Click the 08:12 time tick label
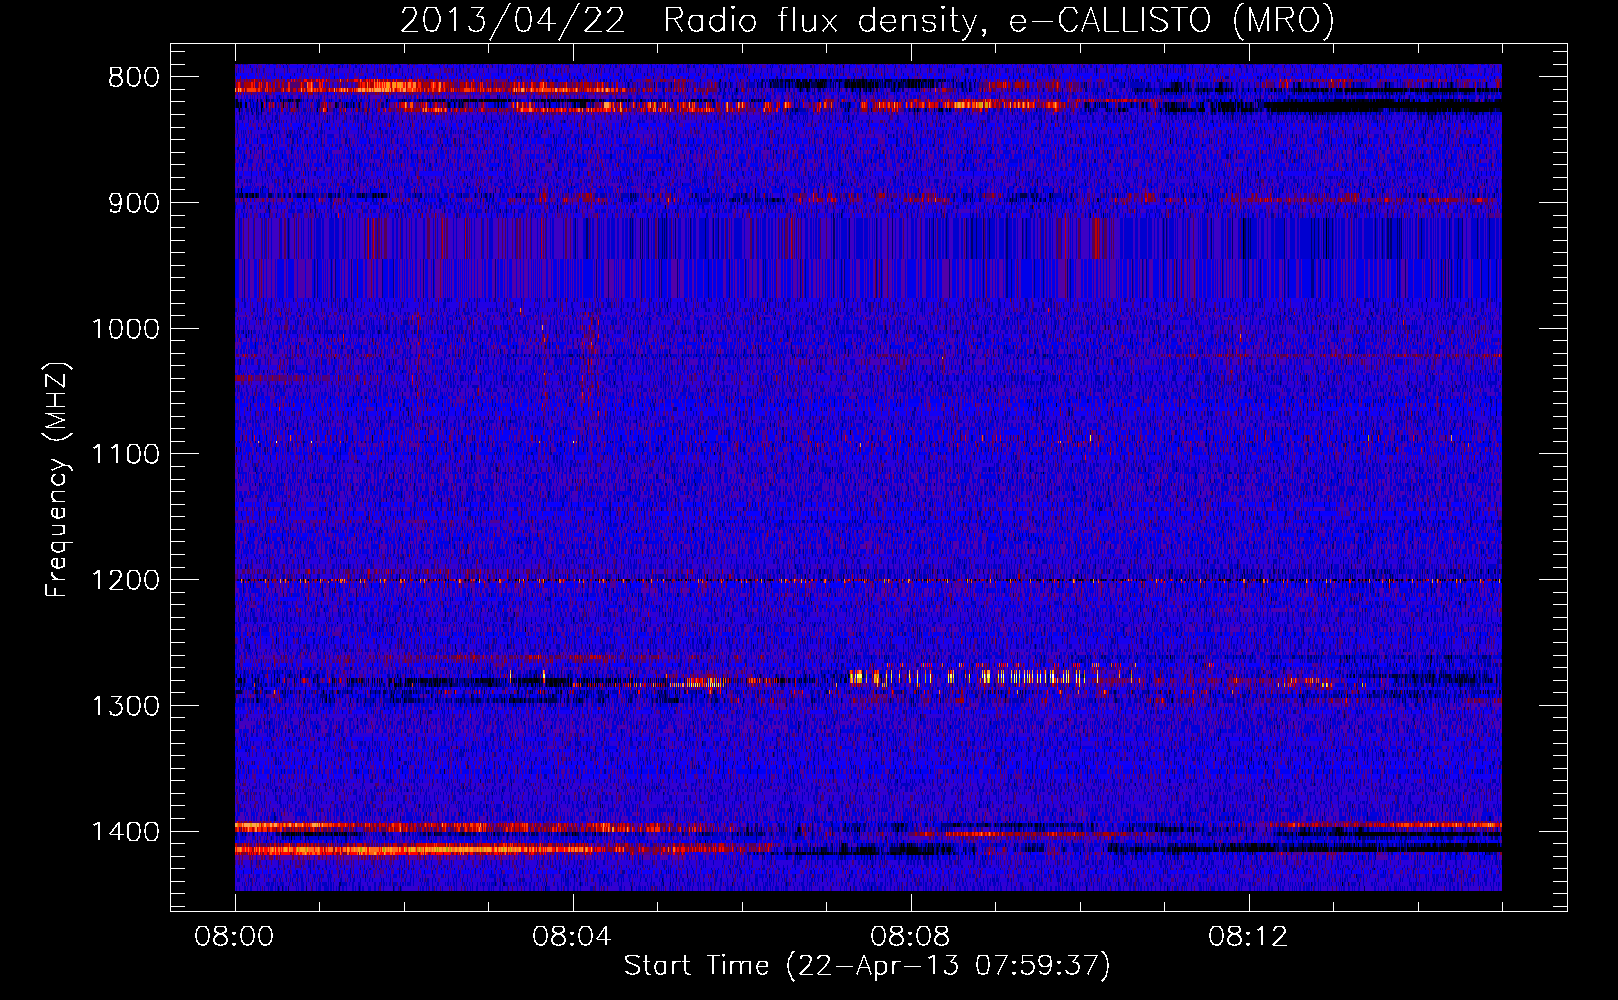 [1248, 937]
